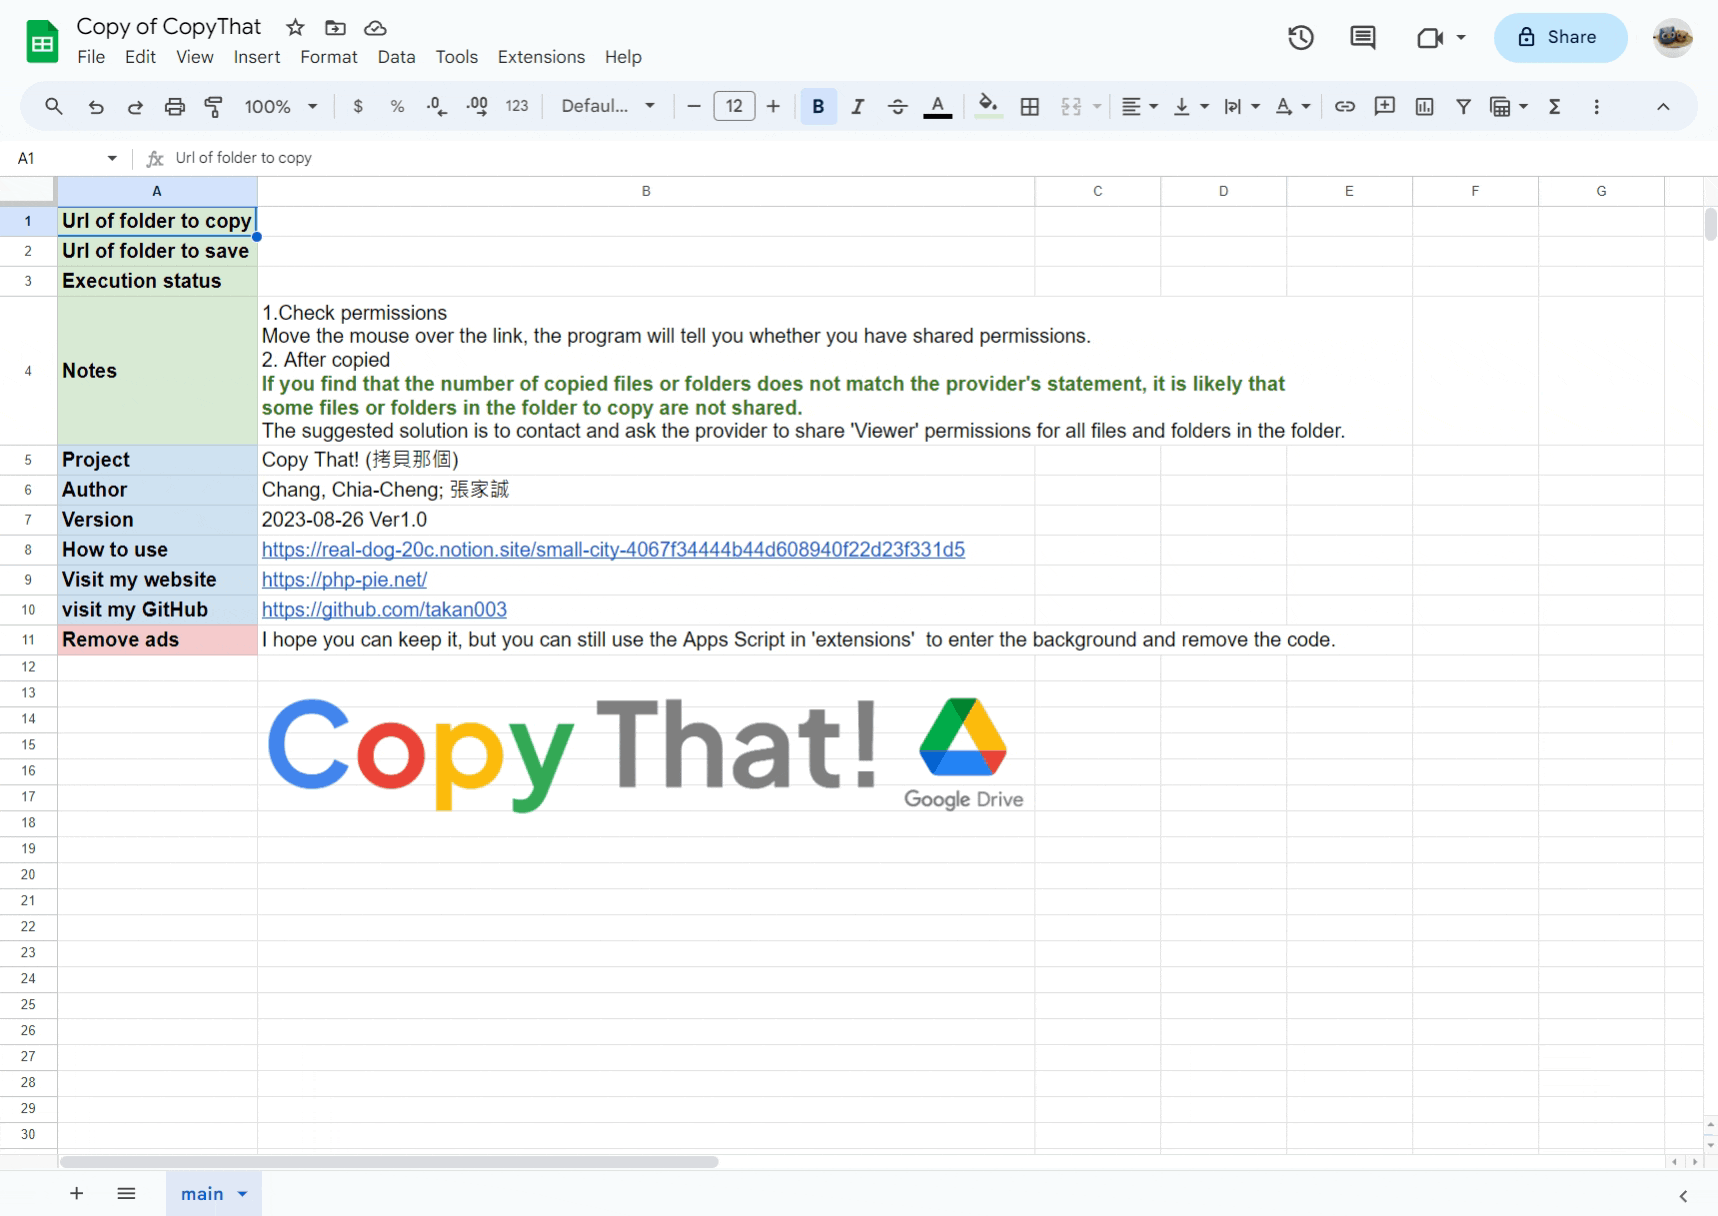1718x1216 pixels.
Task: Open more toolbar options
Action: [x=1597, y=106]
